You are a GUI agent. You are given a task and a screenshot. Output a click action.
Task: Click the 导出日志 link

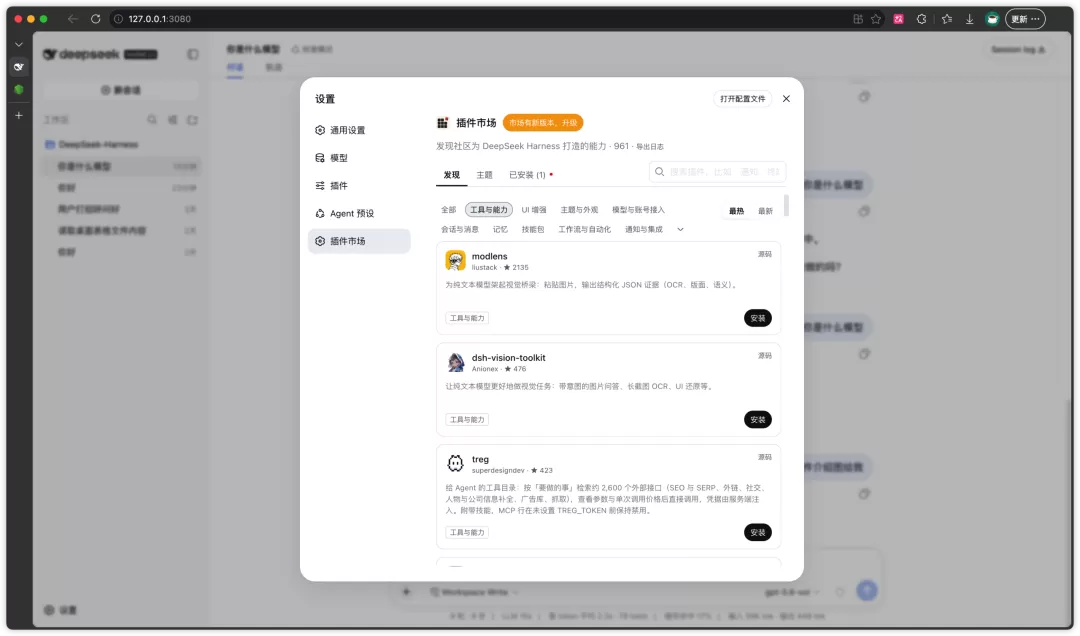point(650,147)
